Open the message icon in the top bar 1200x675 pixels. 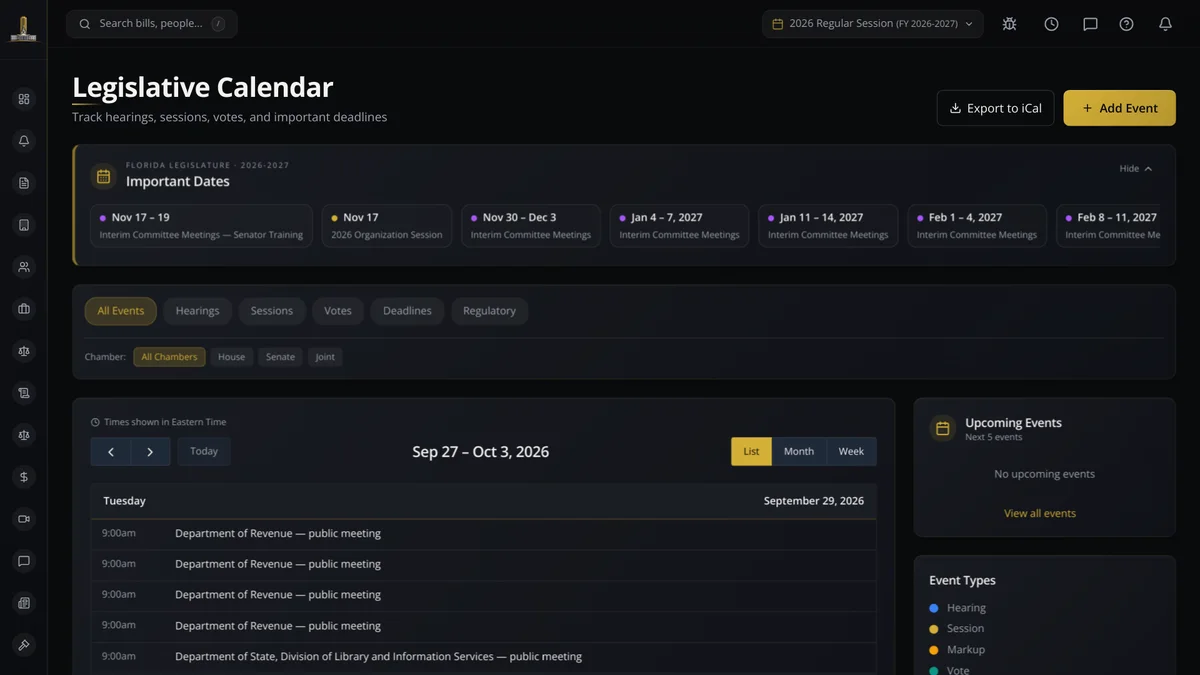(x=1090, y=24)
